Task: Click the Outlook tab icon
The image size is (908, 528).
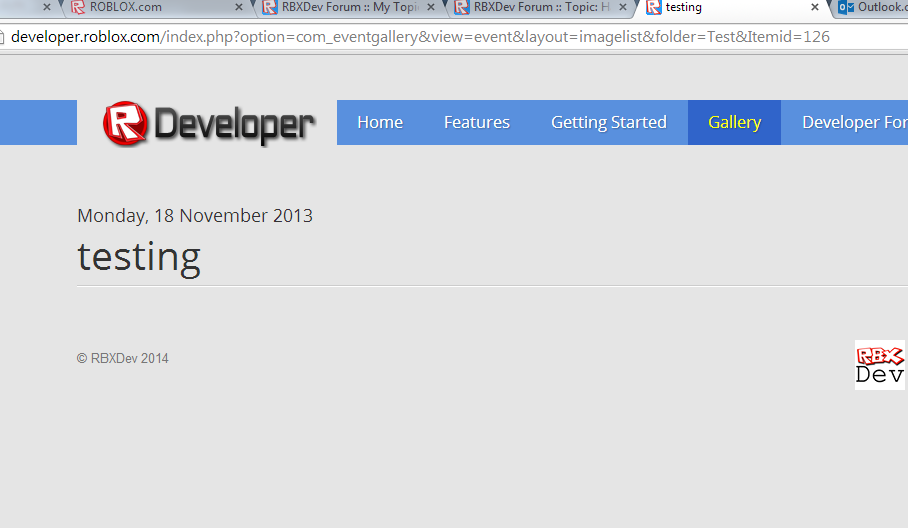Action: [x=846, y=8]
